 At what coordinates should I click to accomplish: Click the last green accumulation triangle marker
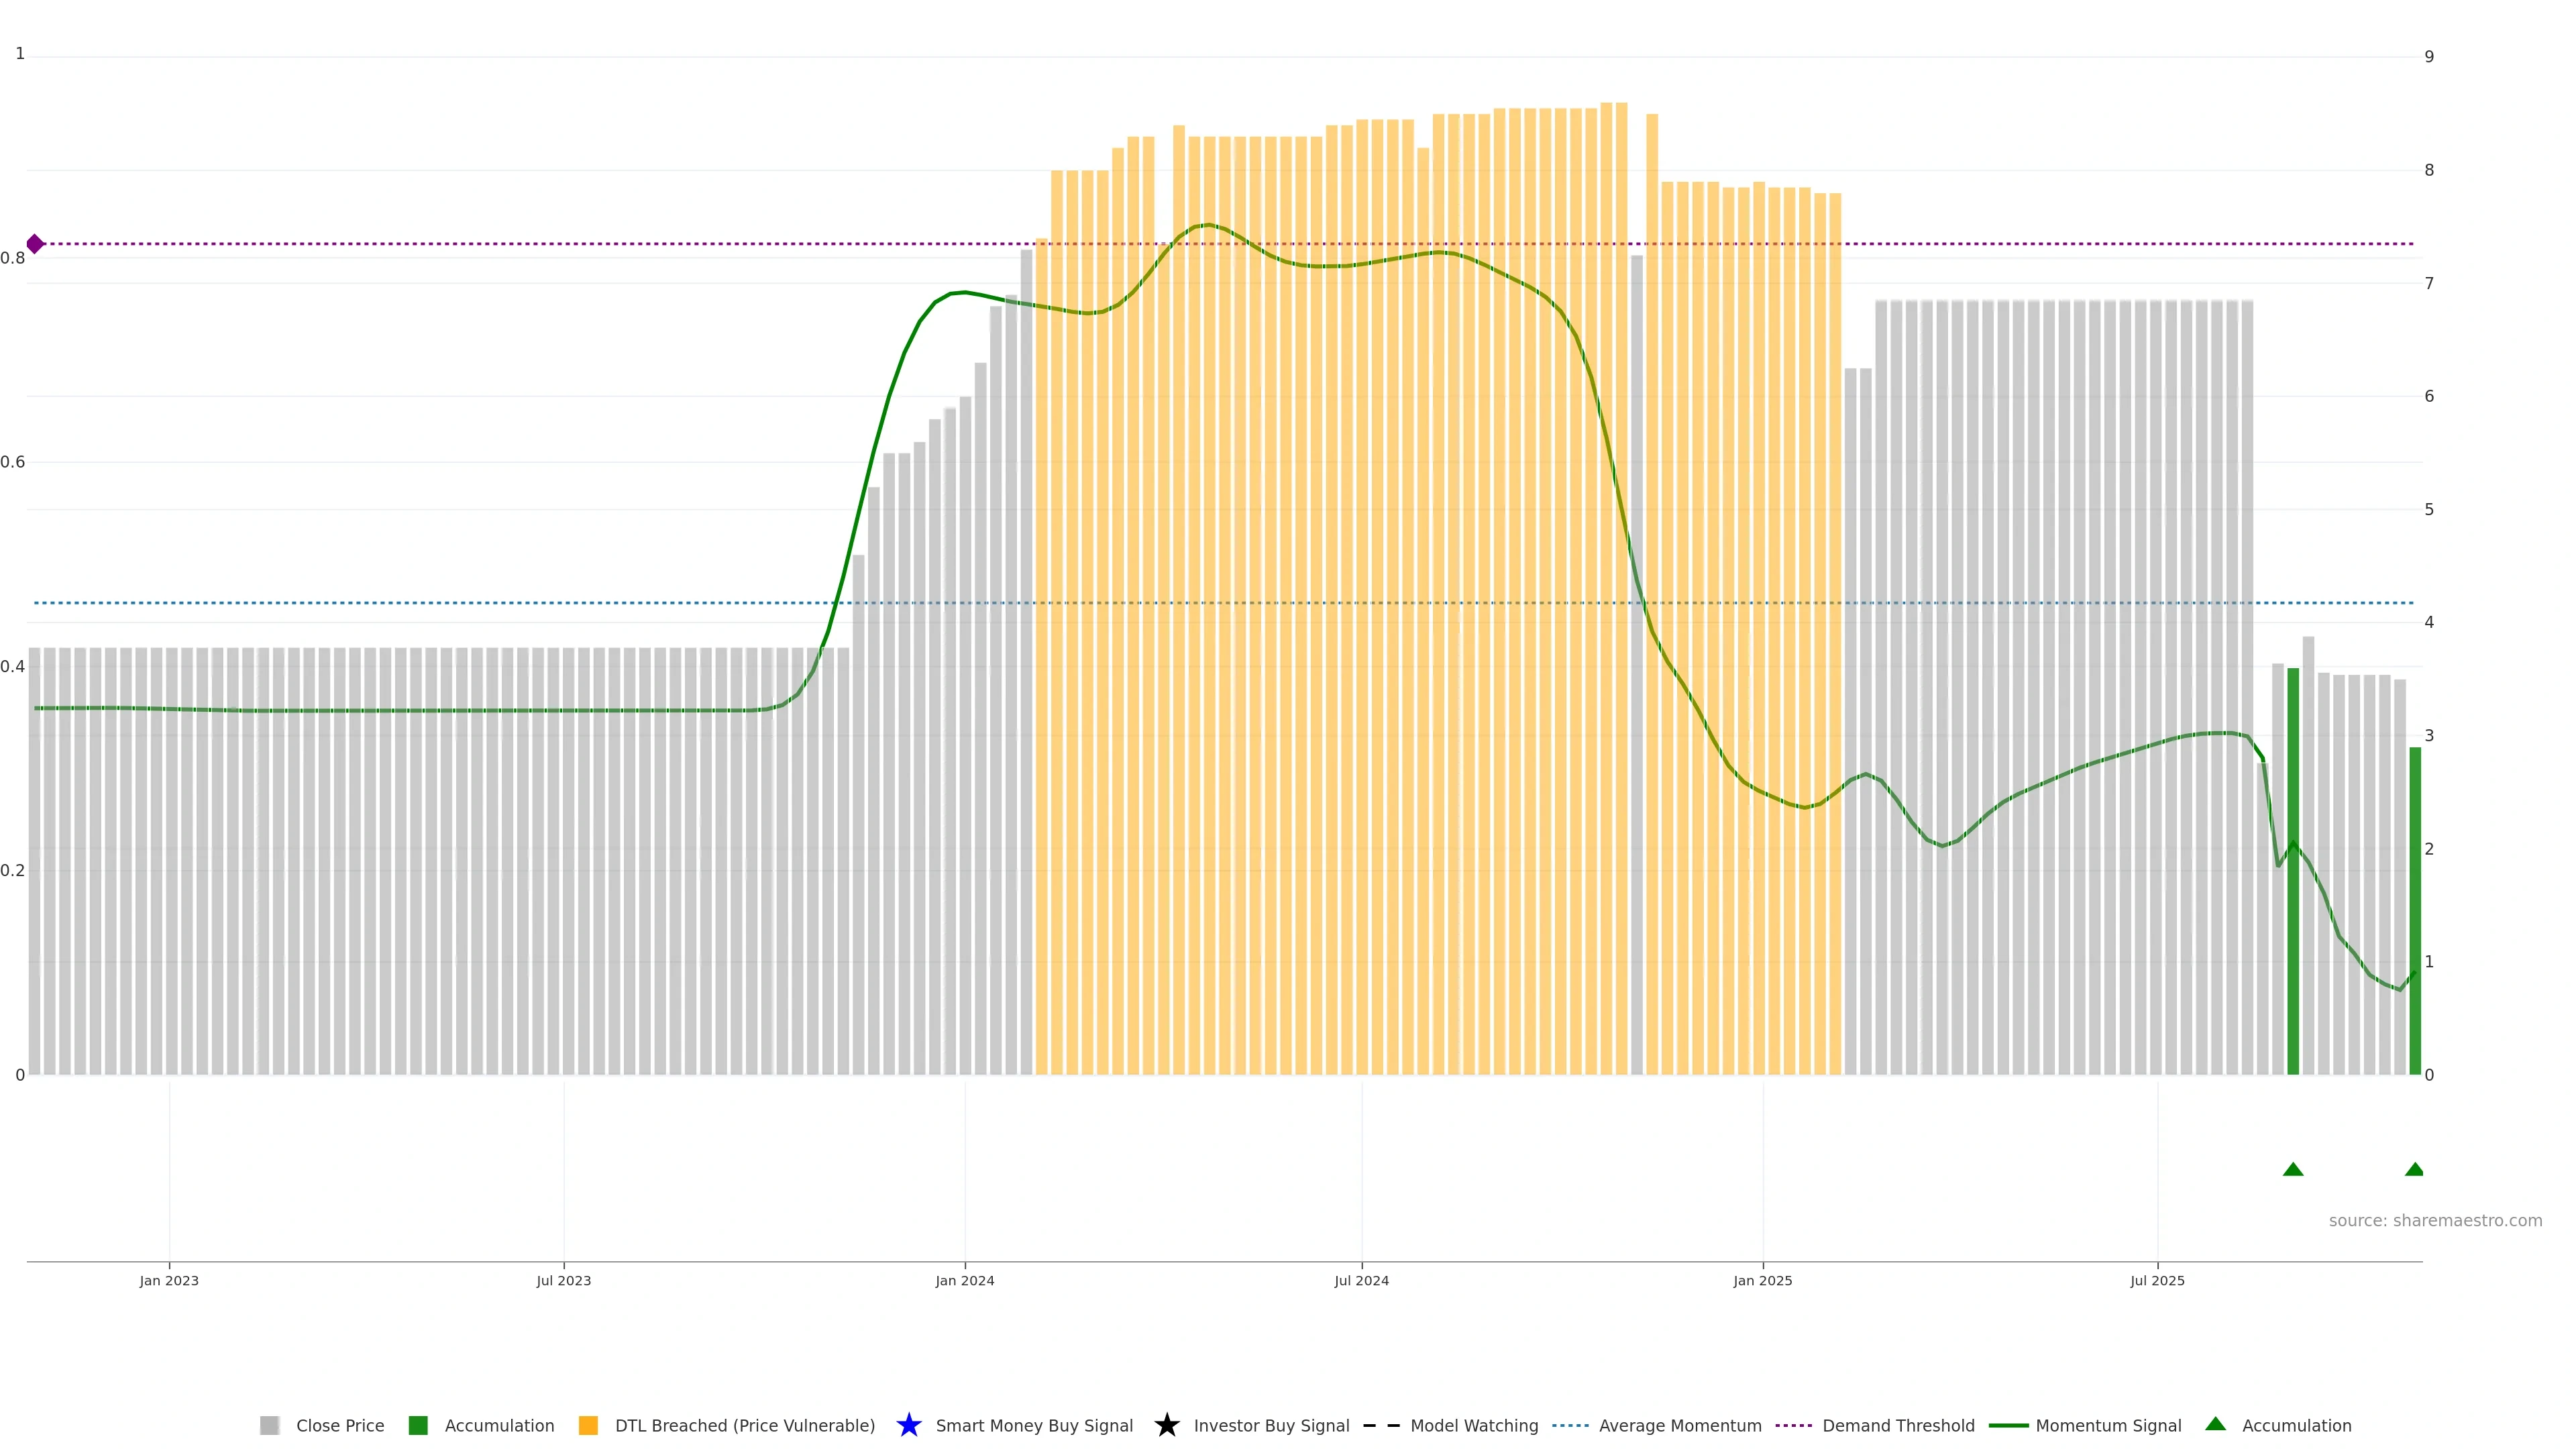pyautogui.click(x=2414, y=1169)
